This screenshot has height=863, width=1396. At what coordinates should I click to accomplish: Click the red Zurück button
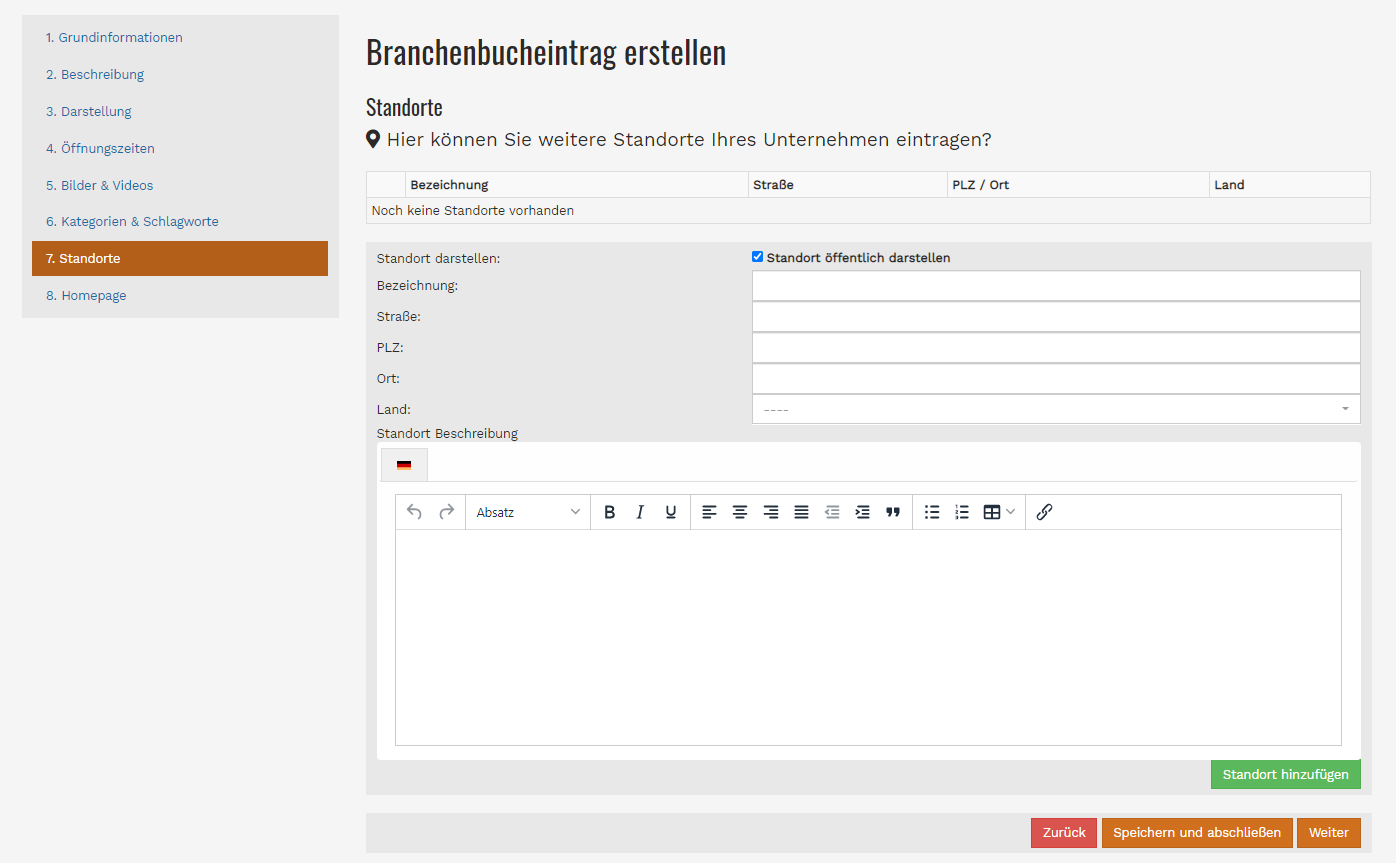click(x=1064, y=833)
